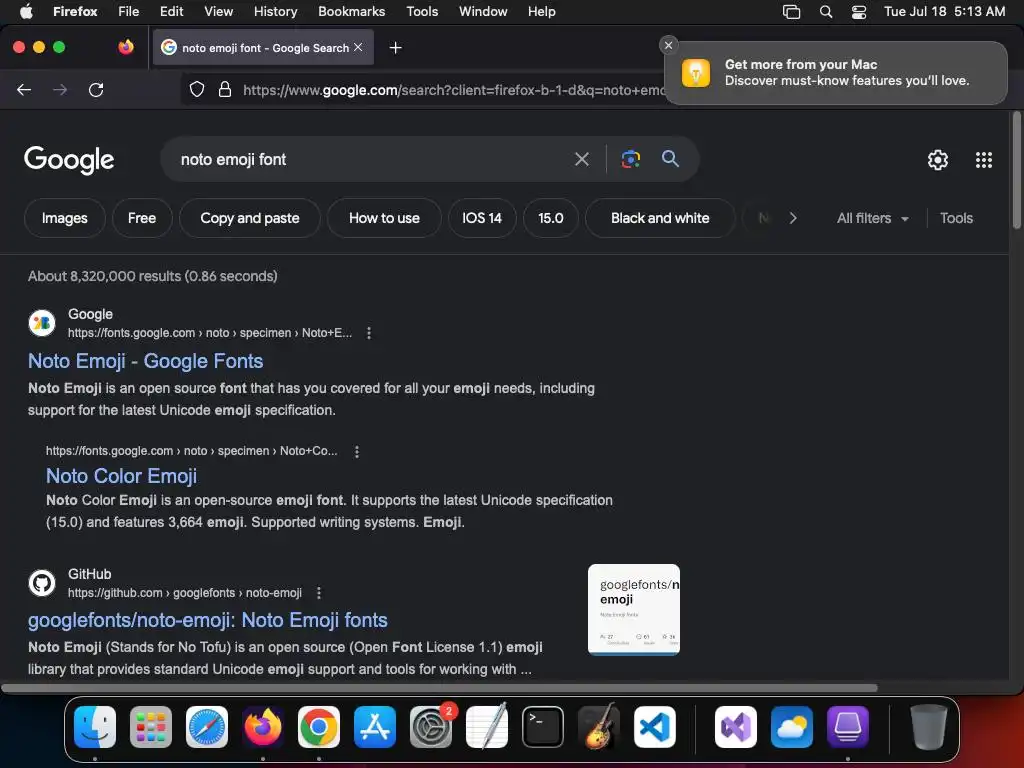Open the Firefox application menu

(75, 11)
